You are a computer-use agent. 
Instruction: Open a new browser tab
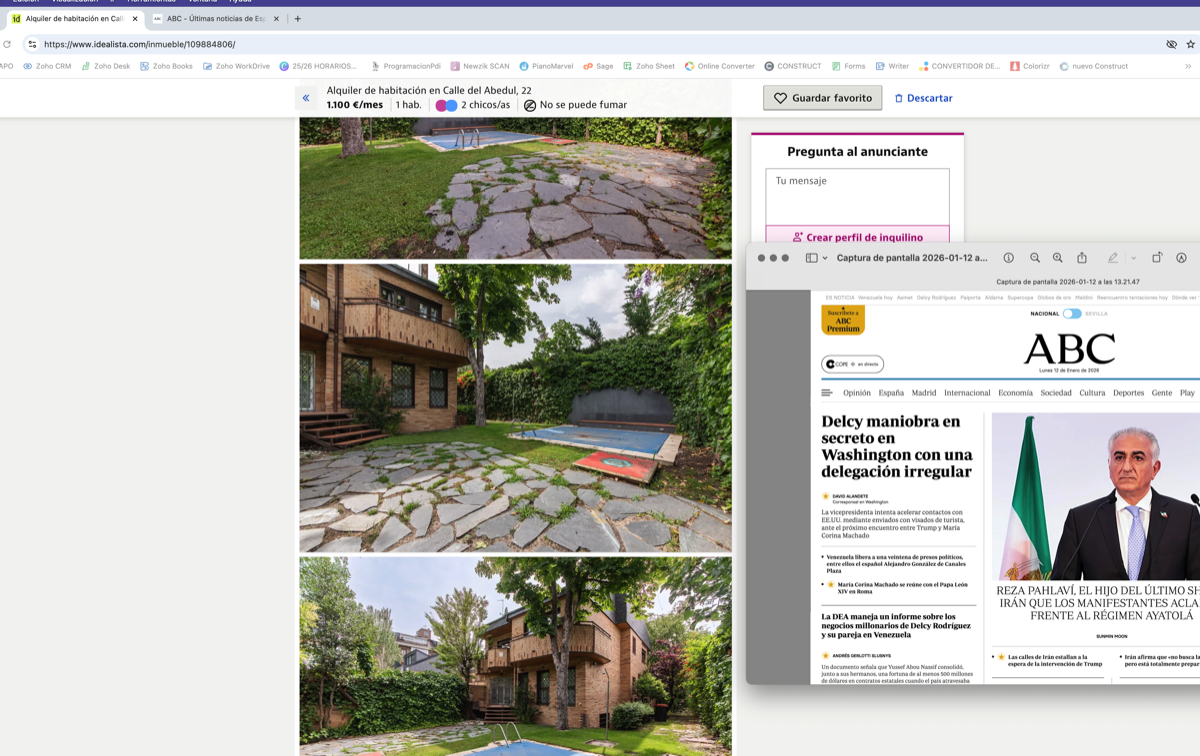[x=298, y=19]
